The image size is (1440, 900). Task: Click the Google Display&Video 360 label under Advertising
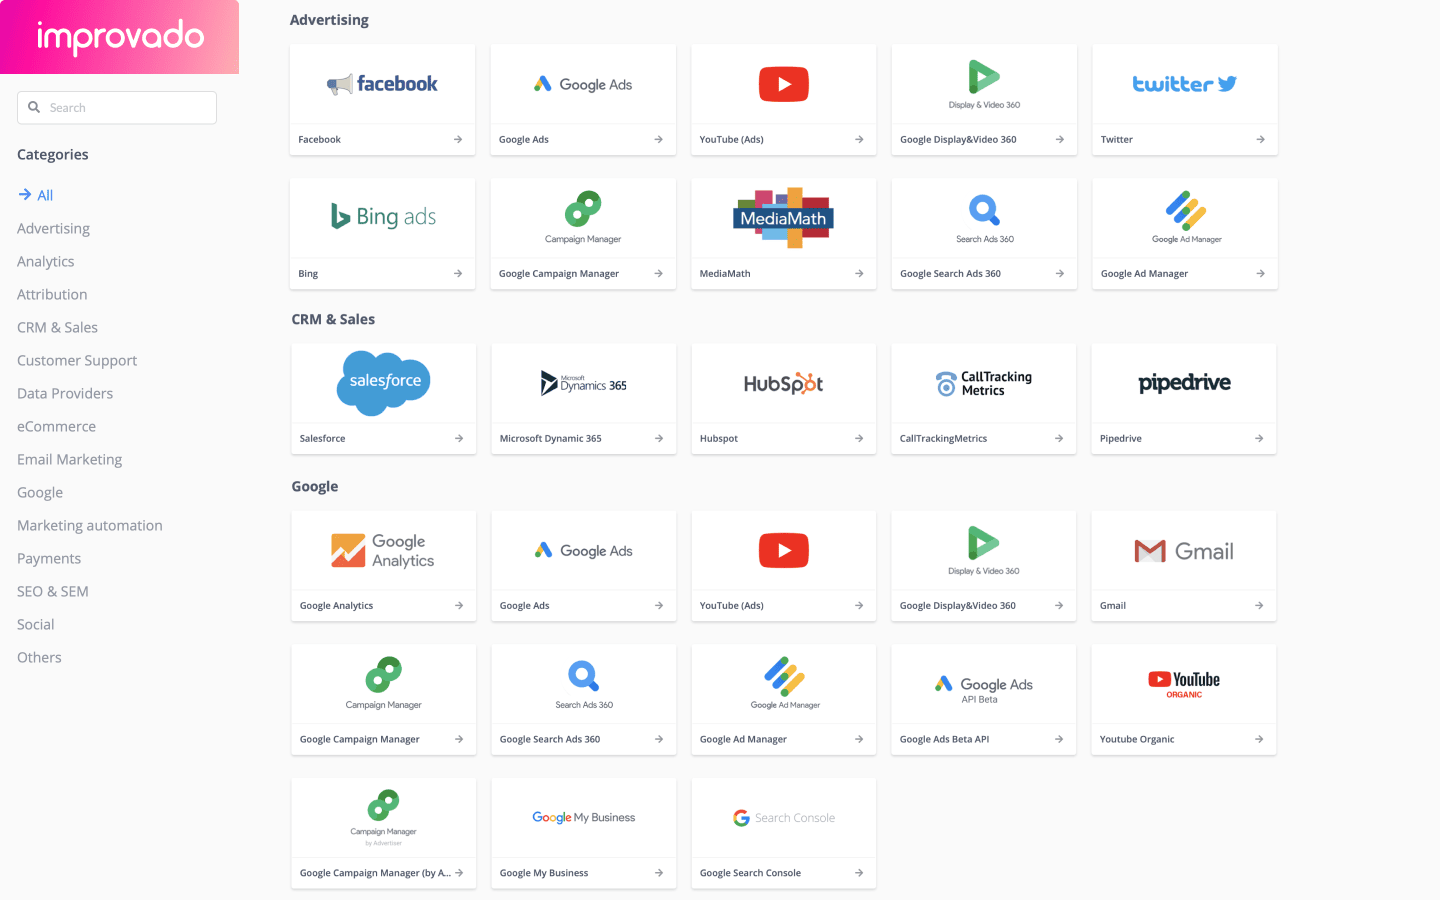click(958, 139)
